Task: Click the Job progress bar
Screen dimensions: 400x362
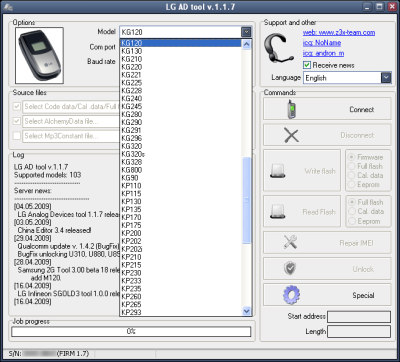Action: [131, 331]
